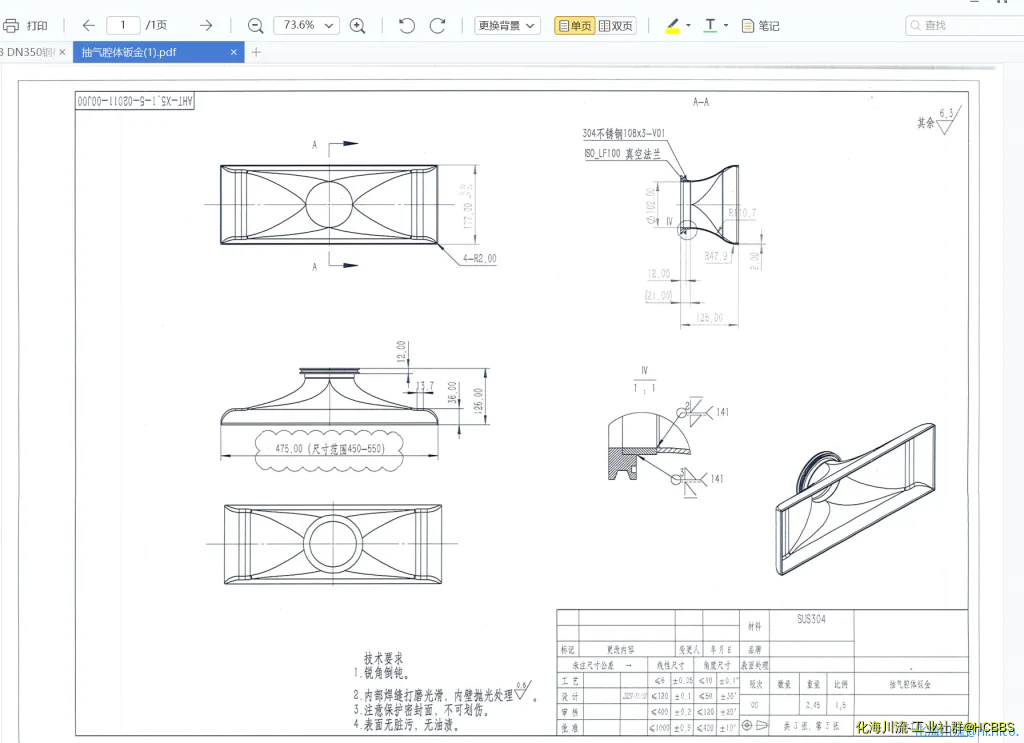Go to previous page arrow

(x=89, y=25)
